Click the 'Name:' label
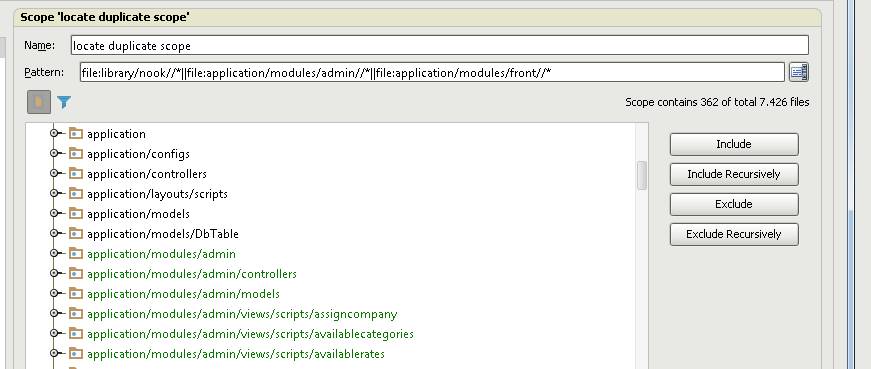This screenshot has width=871, height=369. pyautogui.click(x=39, y=46)
